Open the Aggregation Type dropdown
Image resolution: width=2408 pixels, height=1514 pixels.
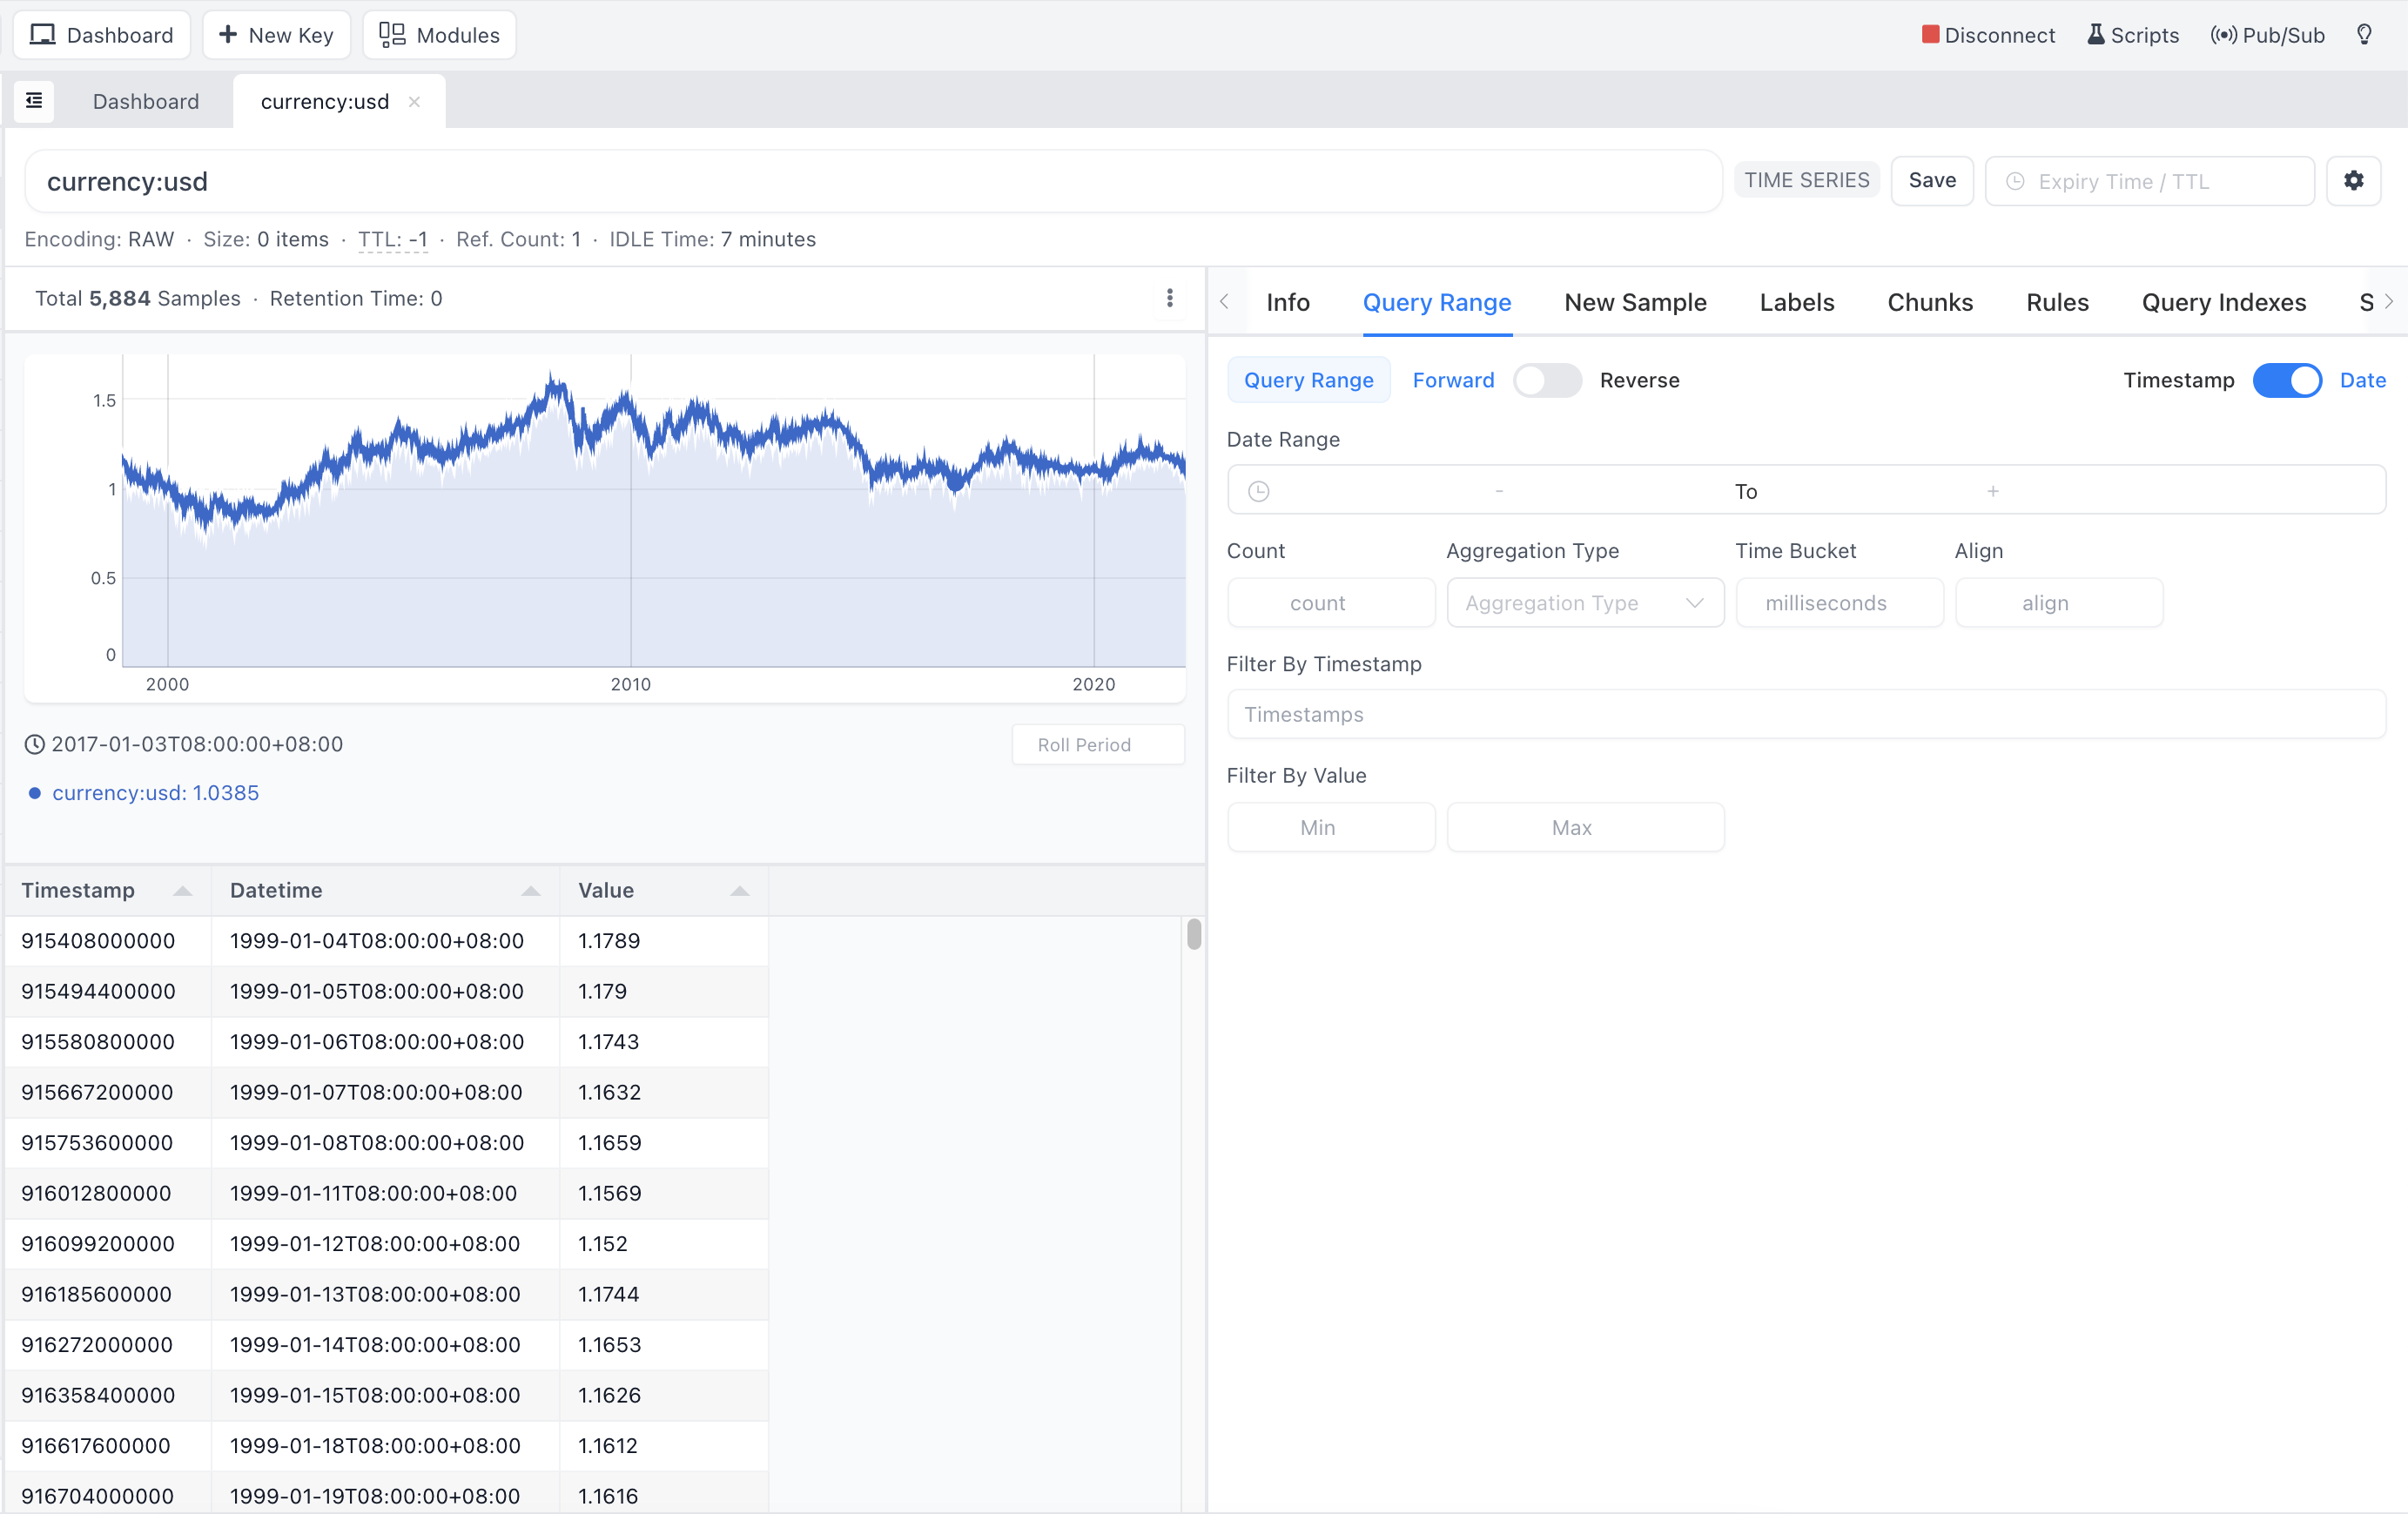tap(1584, 603)
